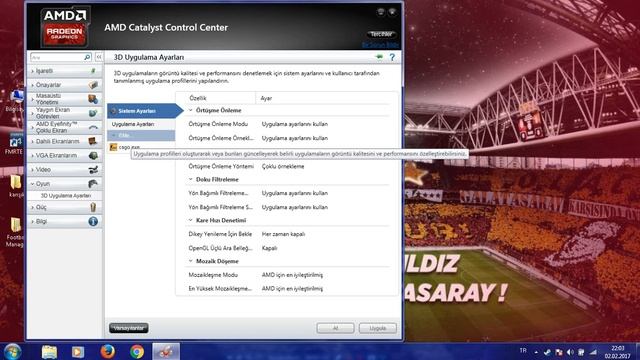This screenshot has height=360, width=640.
Task: Collapse the sidebar with double-arrow icon
Action: [x=99, y=58]
